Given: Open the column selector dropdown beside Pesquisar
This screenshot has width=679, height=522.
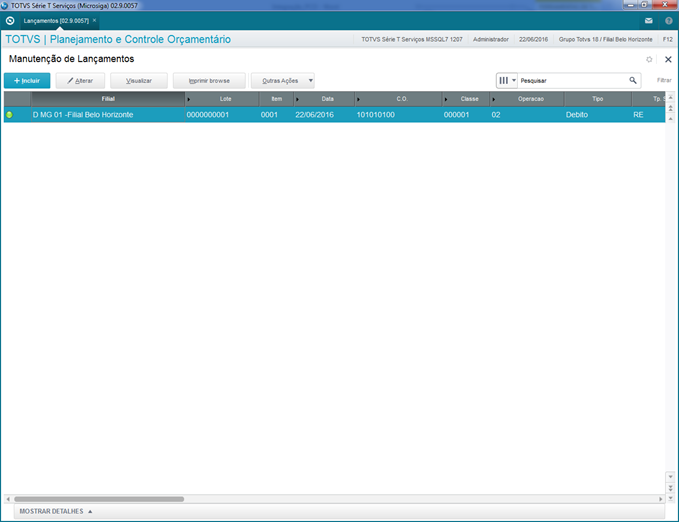Looking at the screenshot, I should (507, 80).
